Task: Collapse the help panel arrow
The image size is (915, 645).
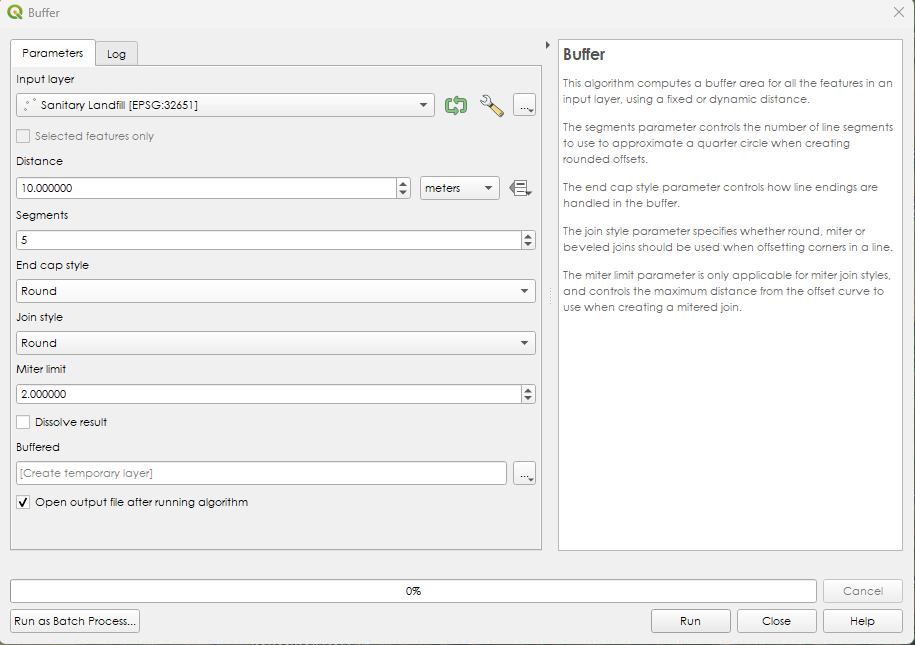Action: click(547, 45)
